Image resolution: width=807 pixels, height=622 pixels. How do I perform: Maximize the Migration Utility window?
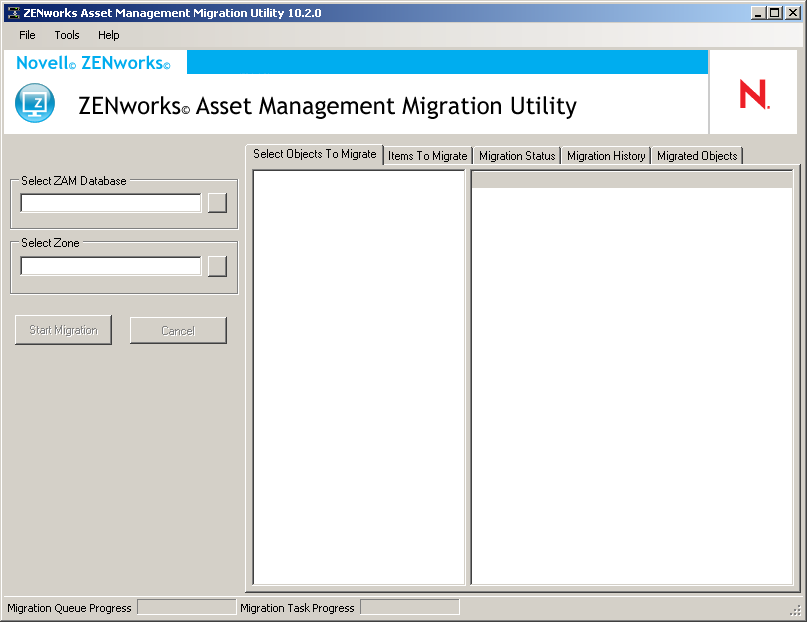(775, 13)
